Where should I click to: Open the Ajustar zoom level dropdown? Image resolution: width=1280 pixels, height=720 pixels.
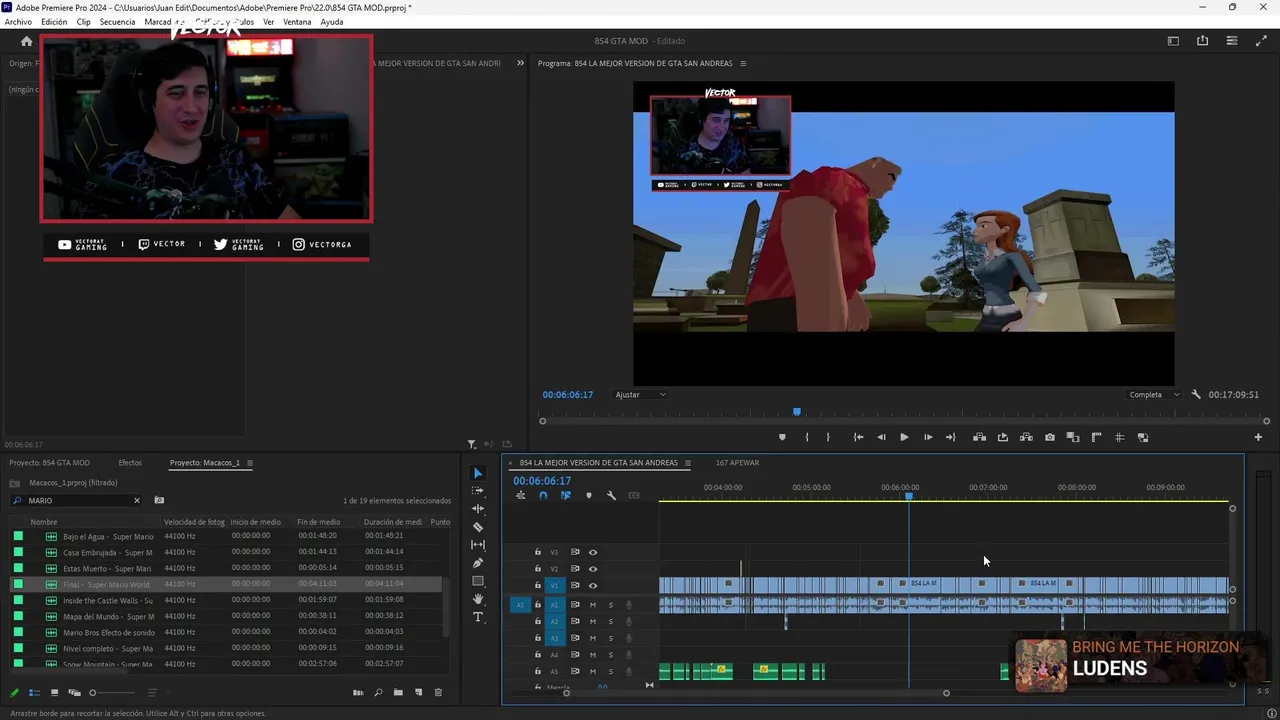(640, 395)
